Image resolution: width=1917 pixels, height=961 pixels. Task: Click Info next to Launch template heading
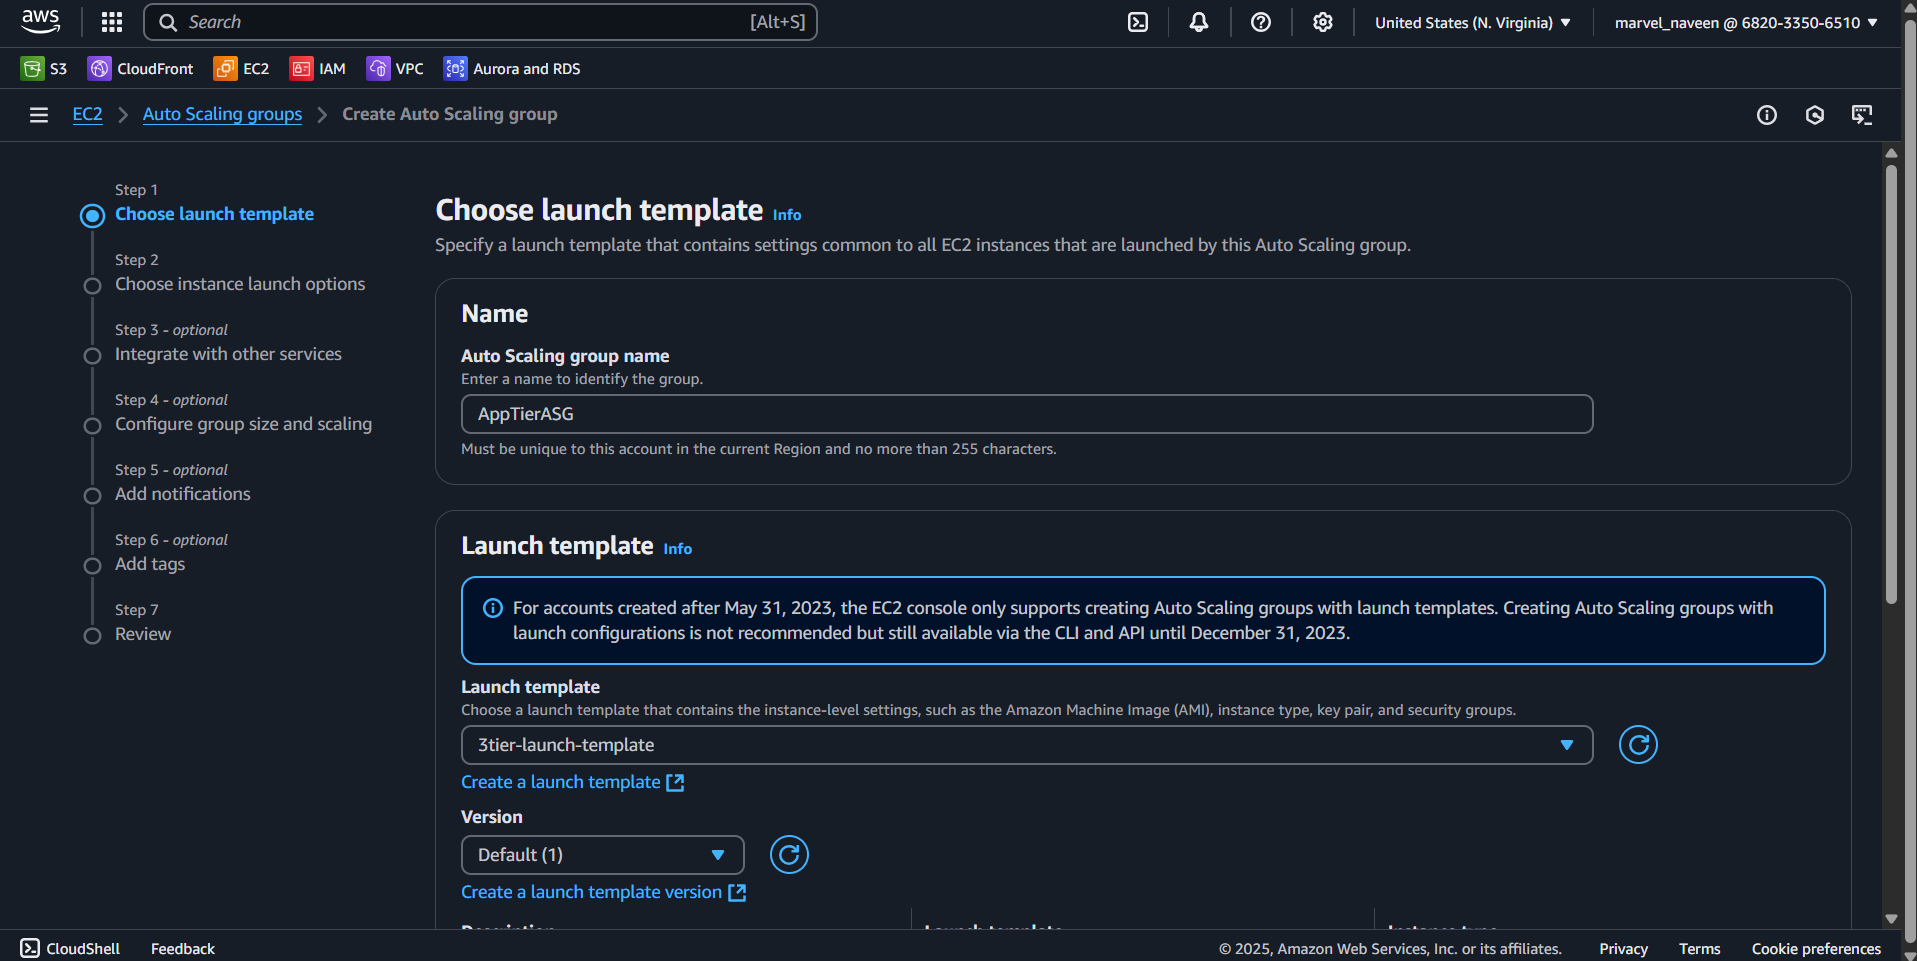coord(677,549)
